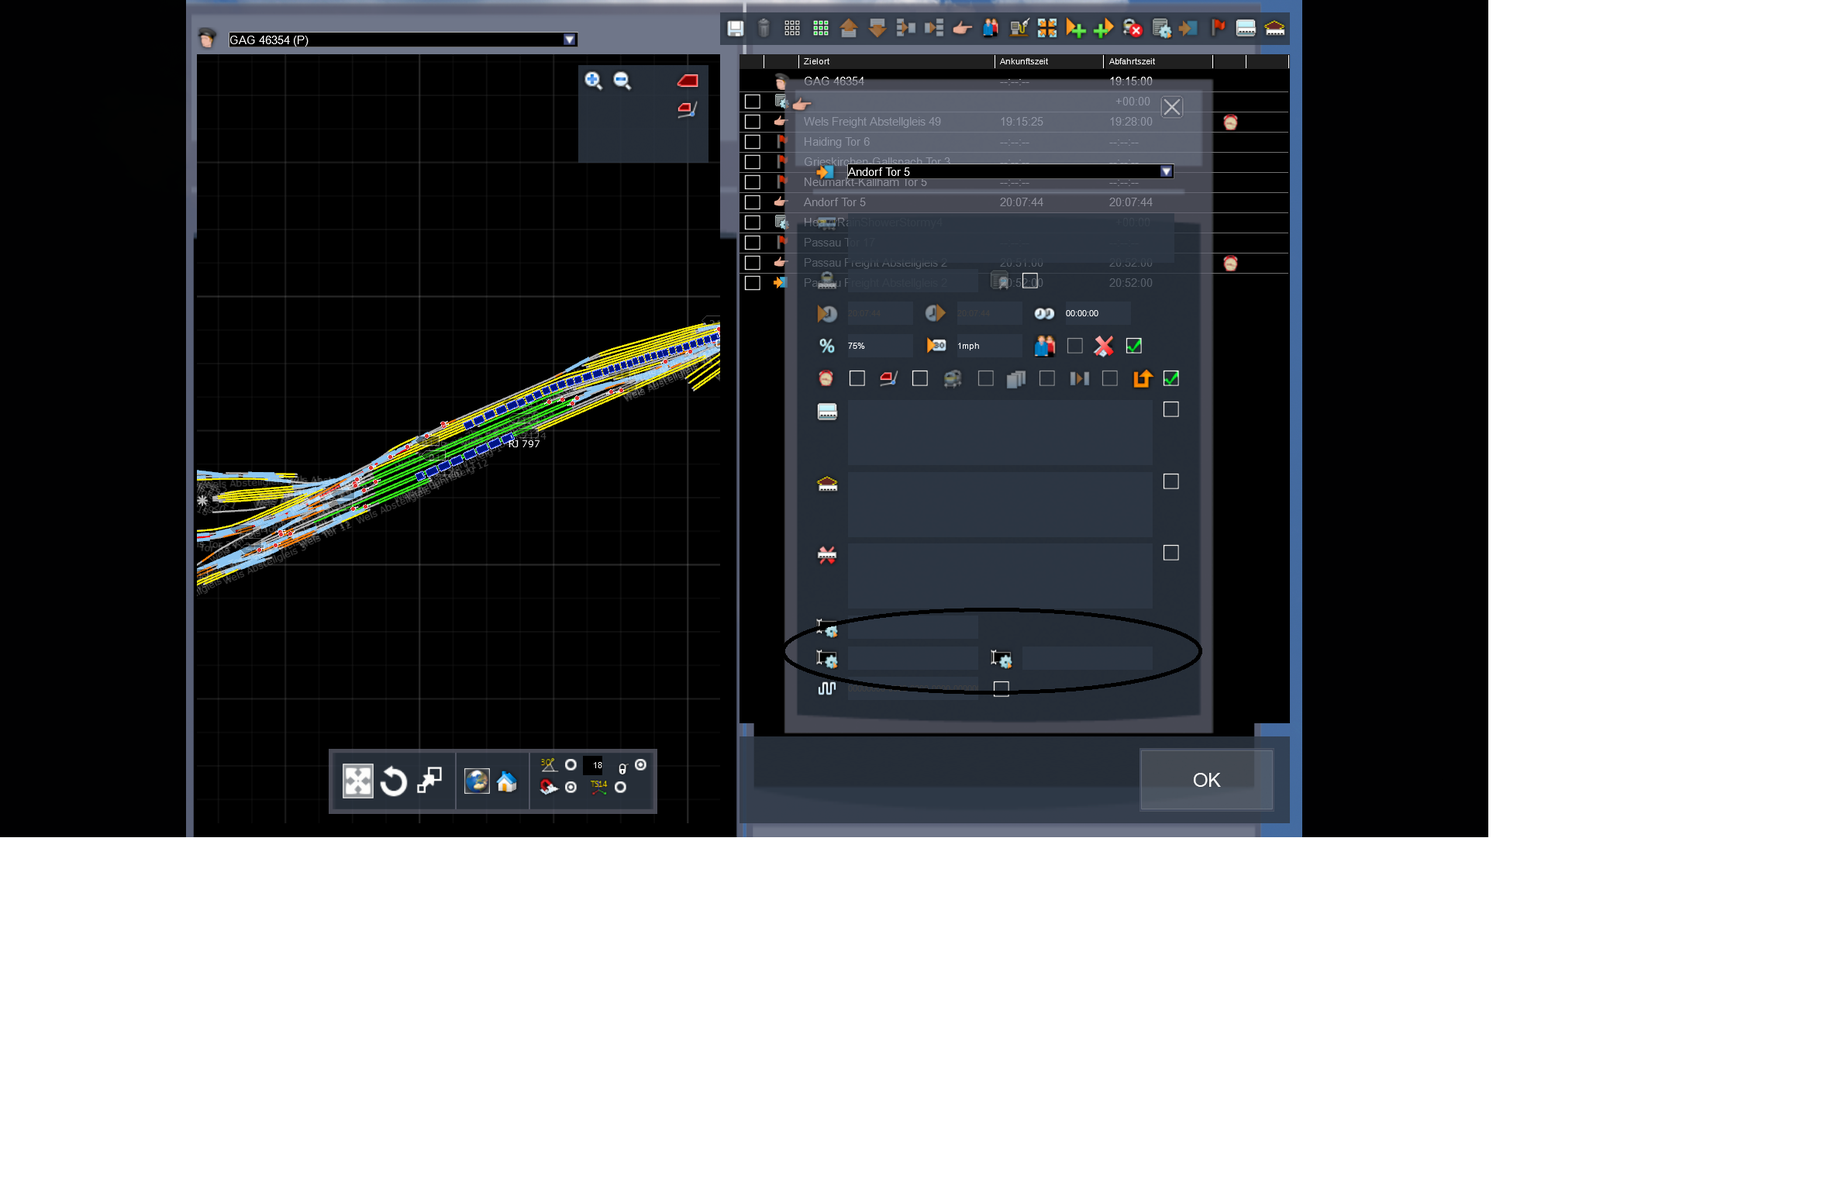Select the four-arrow move tool below the map

click(358, 781)
